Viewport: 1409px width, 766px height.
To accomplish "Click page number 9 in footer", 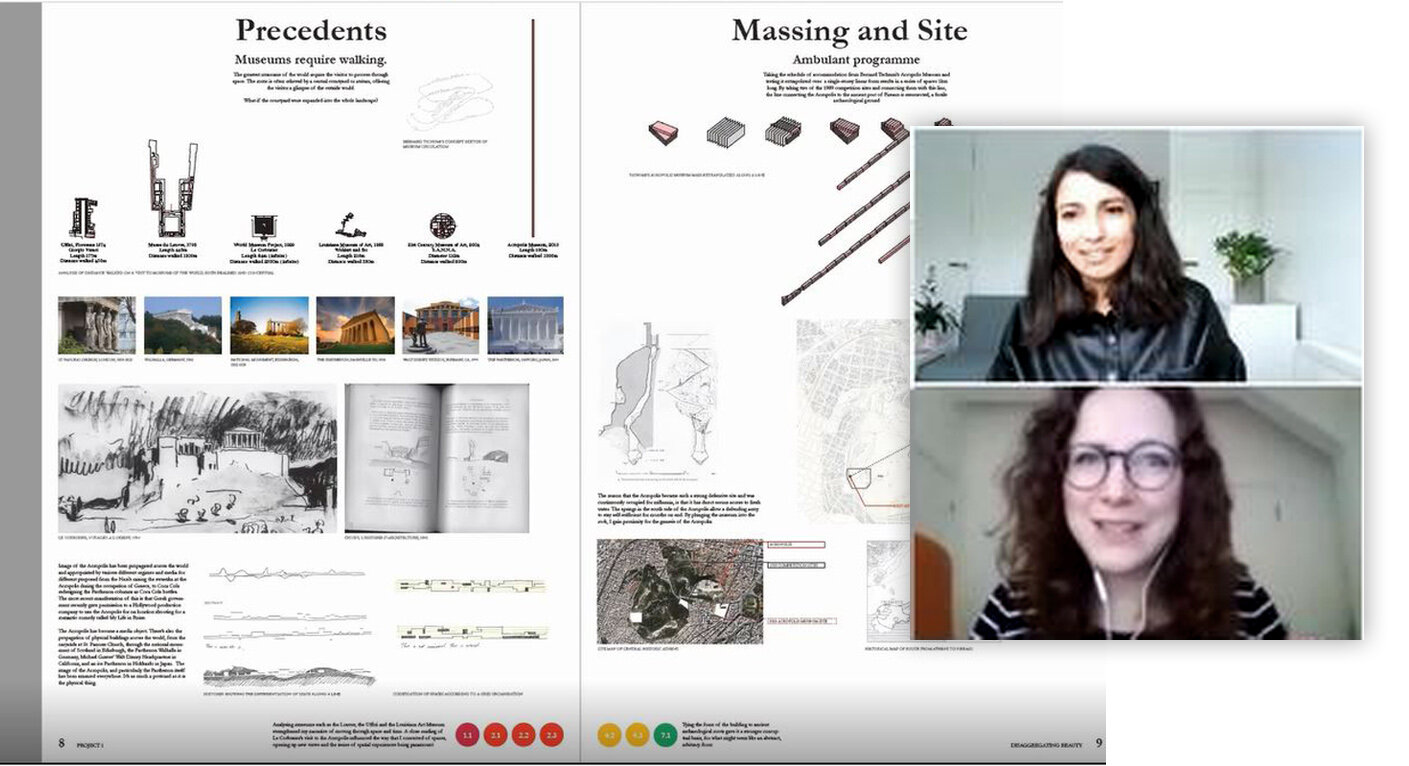I will point(1099,742).
